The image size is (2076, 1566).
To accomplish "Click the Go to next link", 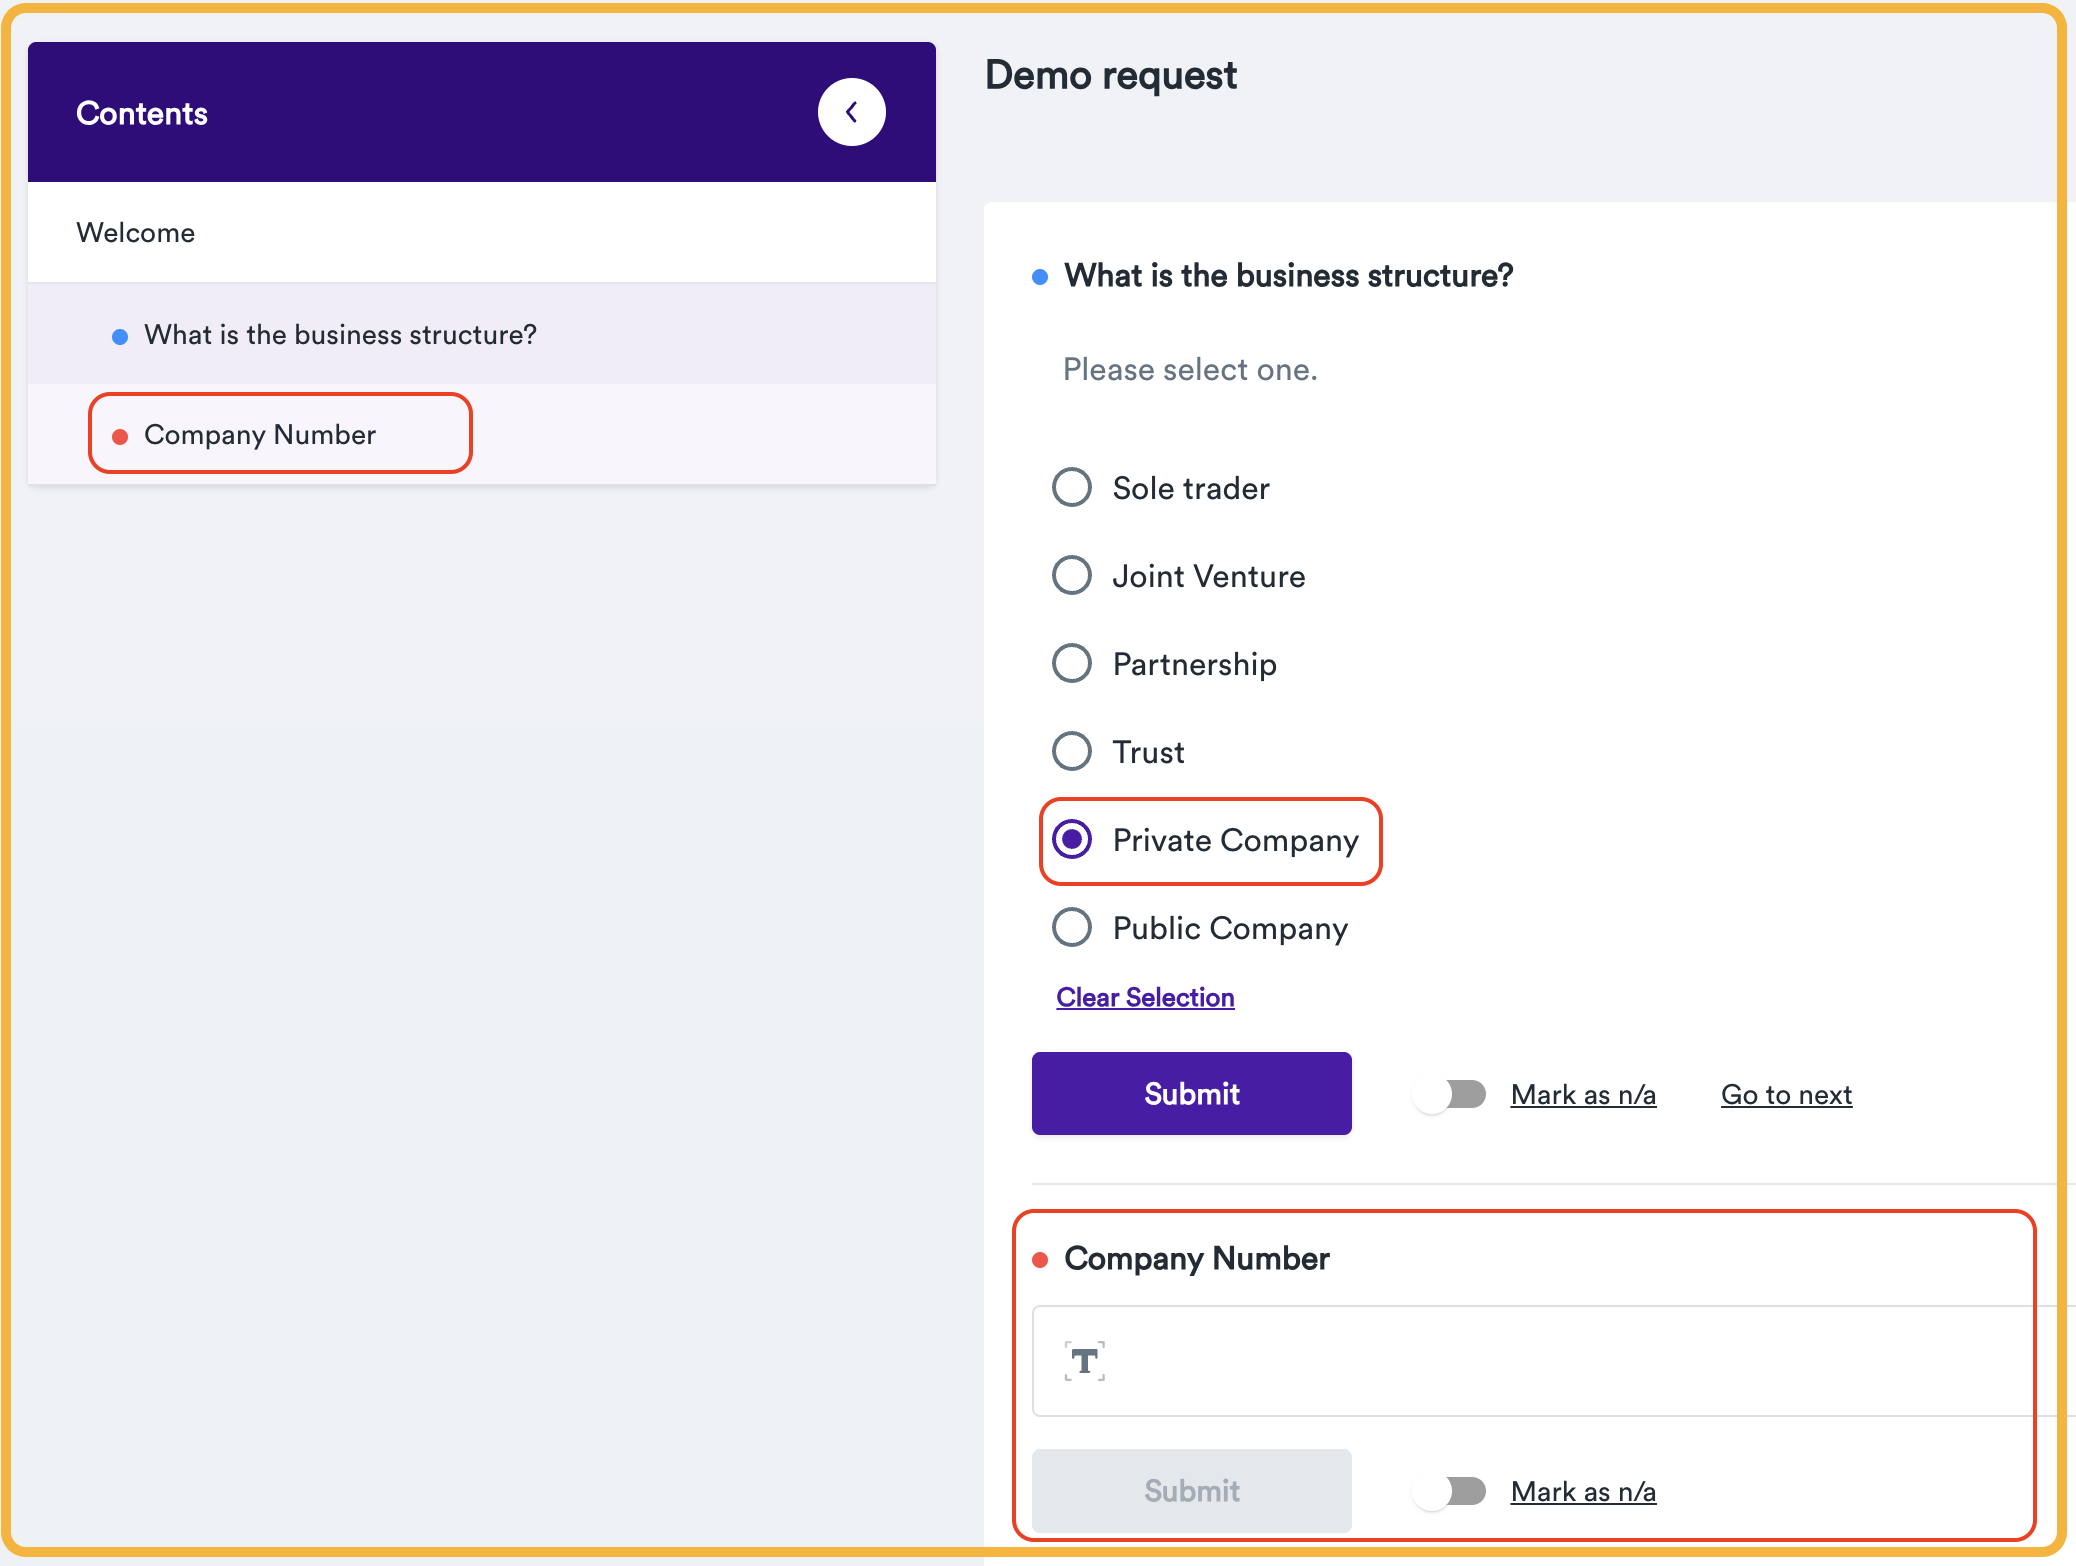I will [x=1786, y=1095].
